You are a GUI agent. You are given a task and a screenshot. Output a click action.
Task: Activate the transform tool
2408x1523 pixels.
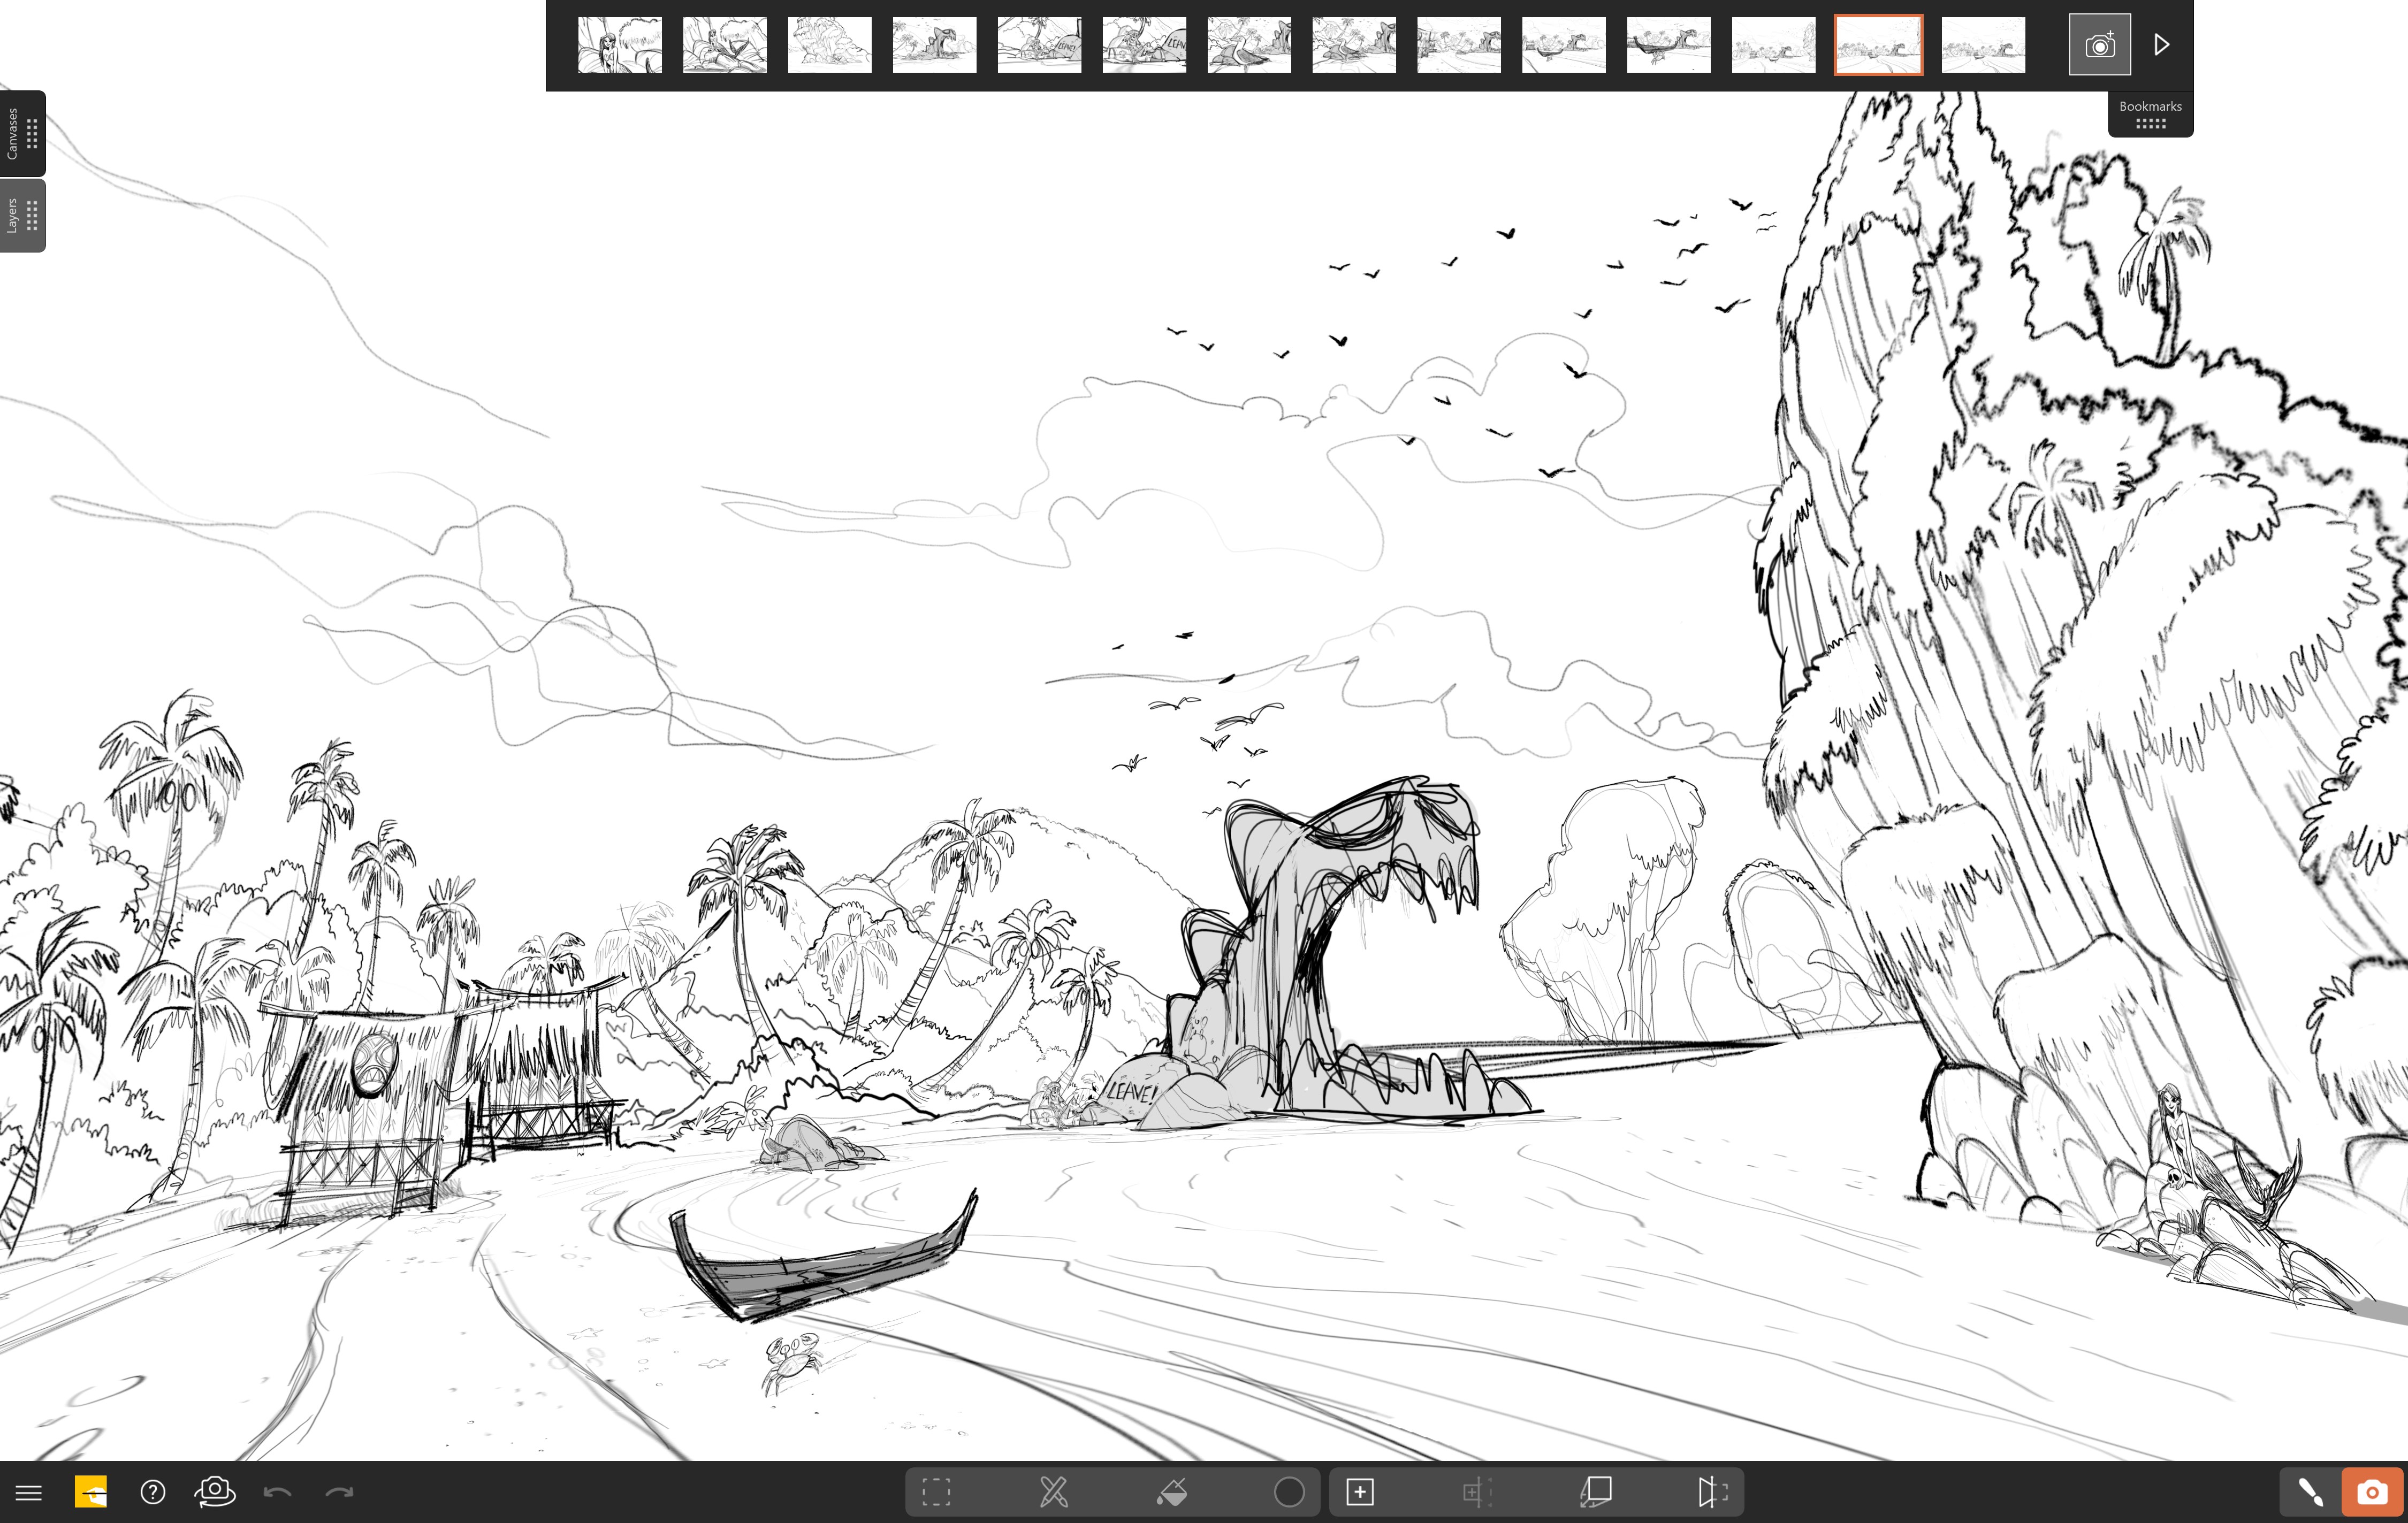point(1477,1491)
